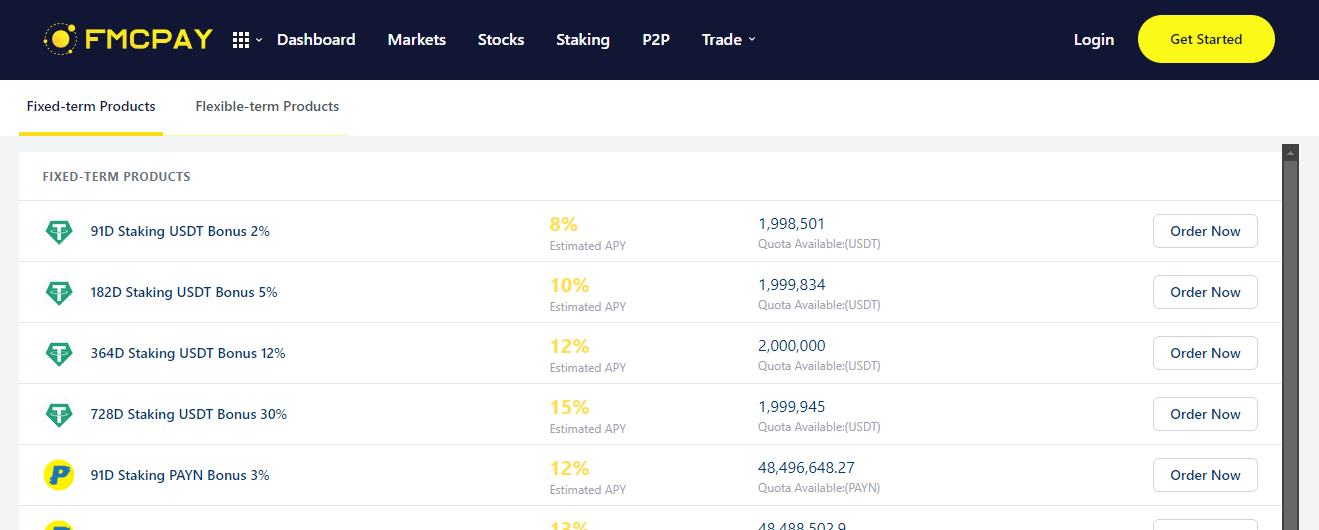The image size is (1319, 530).
Task: Expand the apps grid dropdown chevron
Action: pyautogui.click(x=259, y=40)
